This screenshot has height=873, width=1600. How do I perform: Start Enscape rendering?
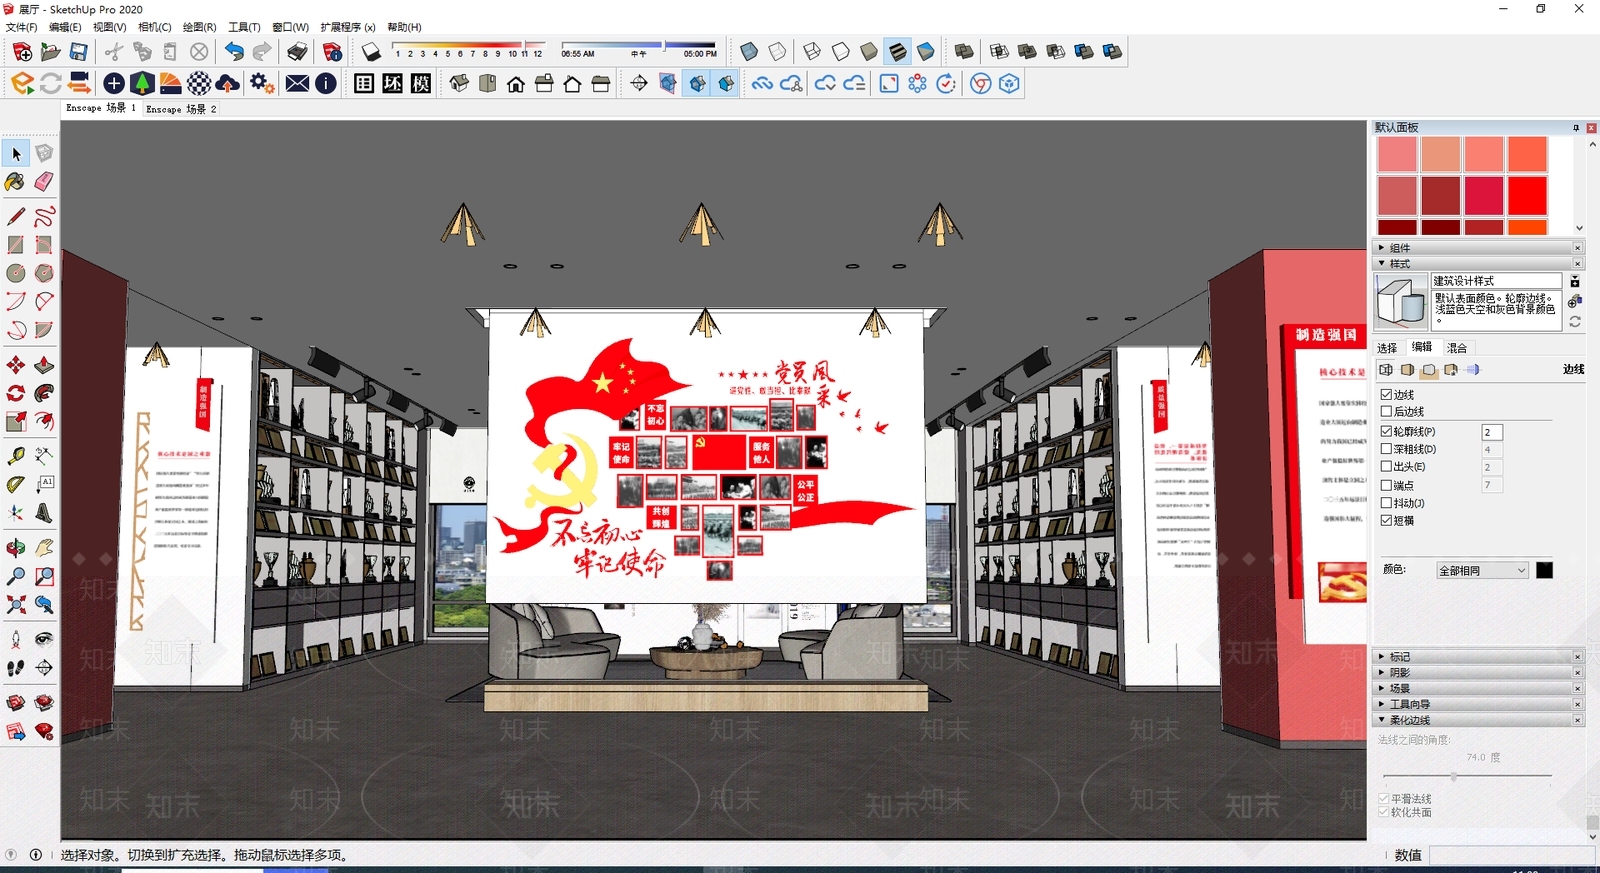pos(22,83)
